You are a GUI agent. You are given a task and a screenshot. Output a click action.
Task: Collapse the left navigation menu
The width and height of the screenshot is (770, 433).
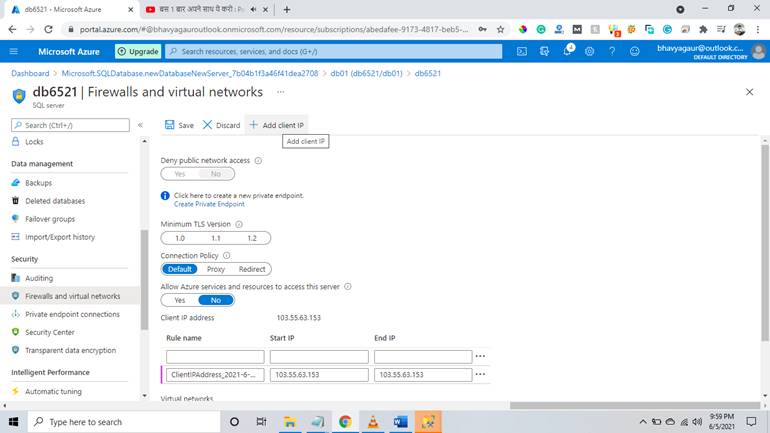click(140, 125)
